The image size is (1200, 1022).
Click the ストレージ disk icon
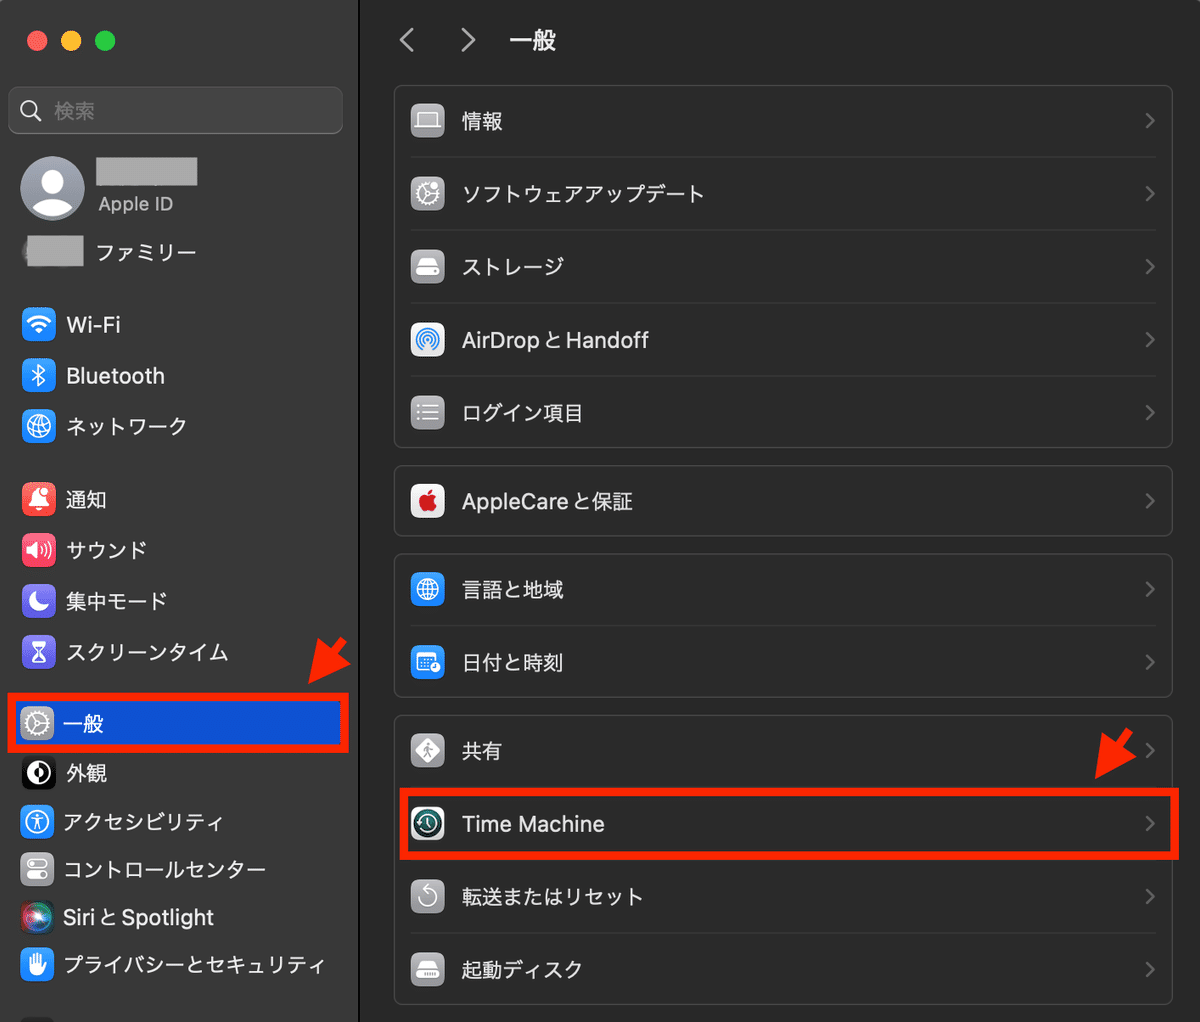pos(428,267)
